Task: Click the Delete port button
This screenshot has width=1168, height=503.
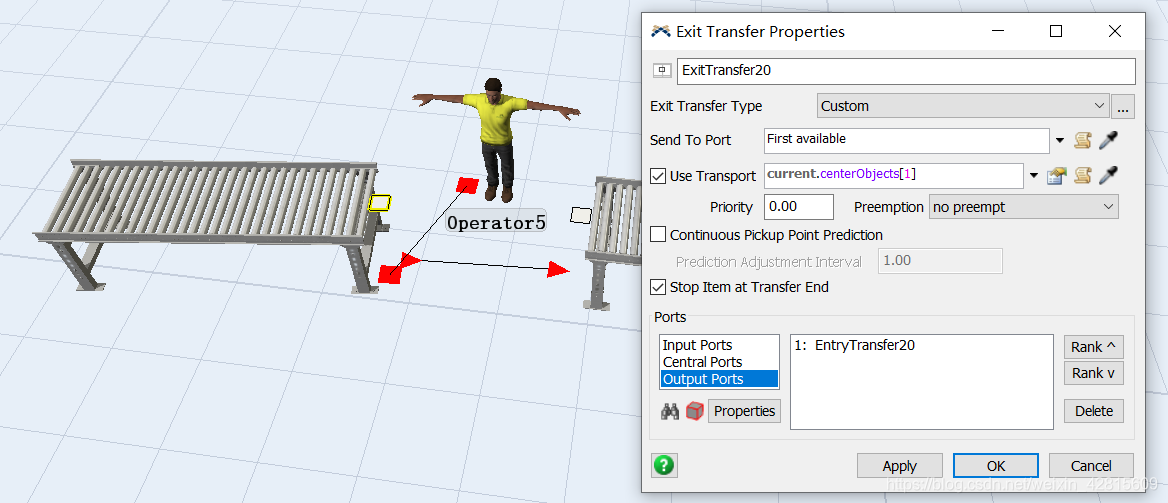Action: pyautogui.click(x=1094, y=411)
